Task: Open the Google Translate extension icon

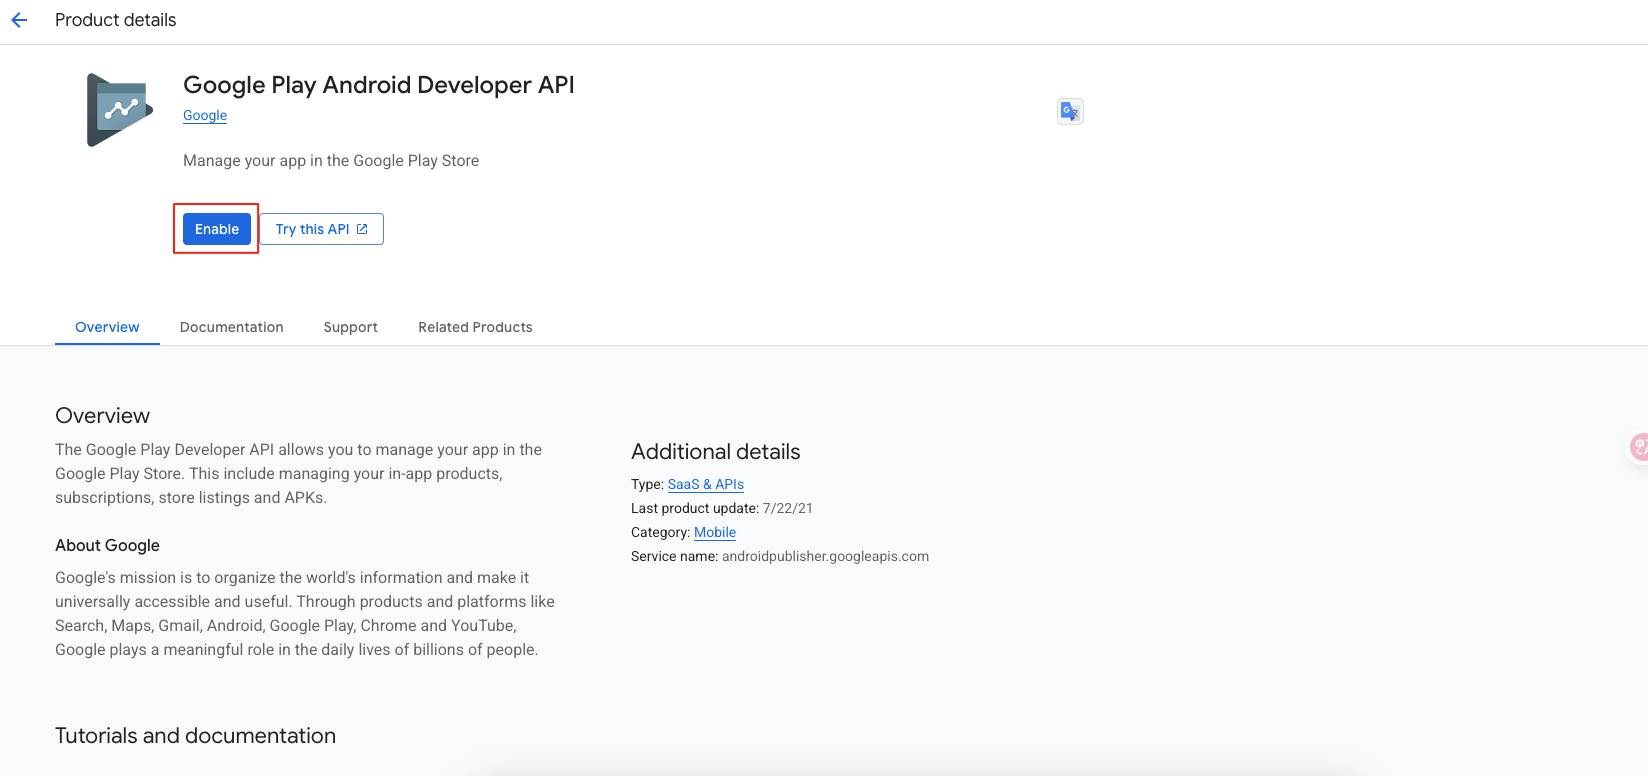Action: [x=1070, y=111]
